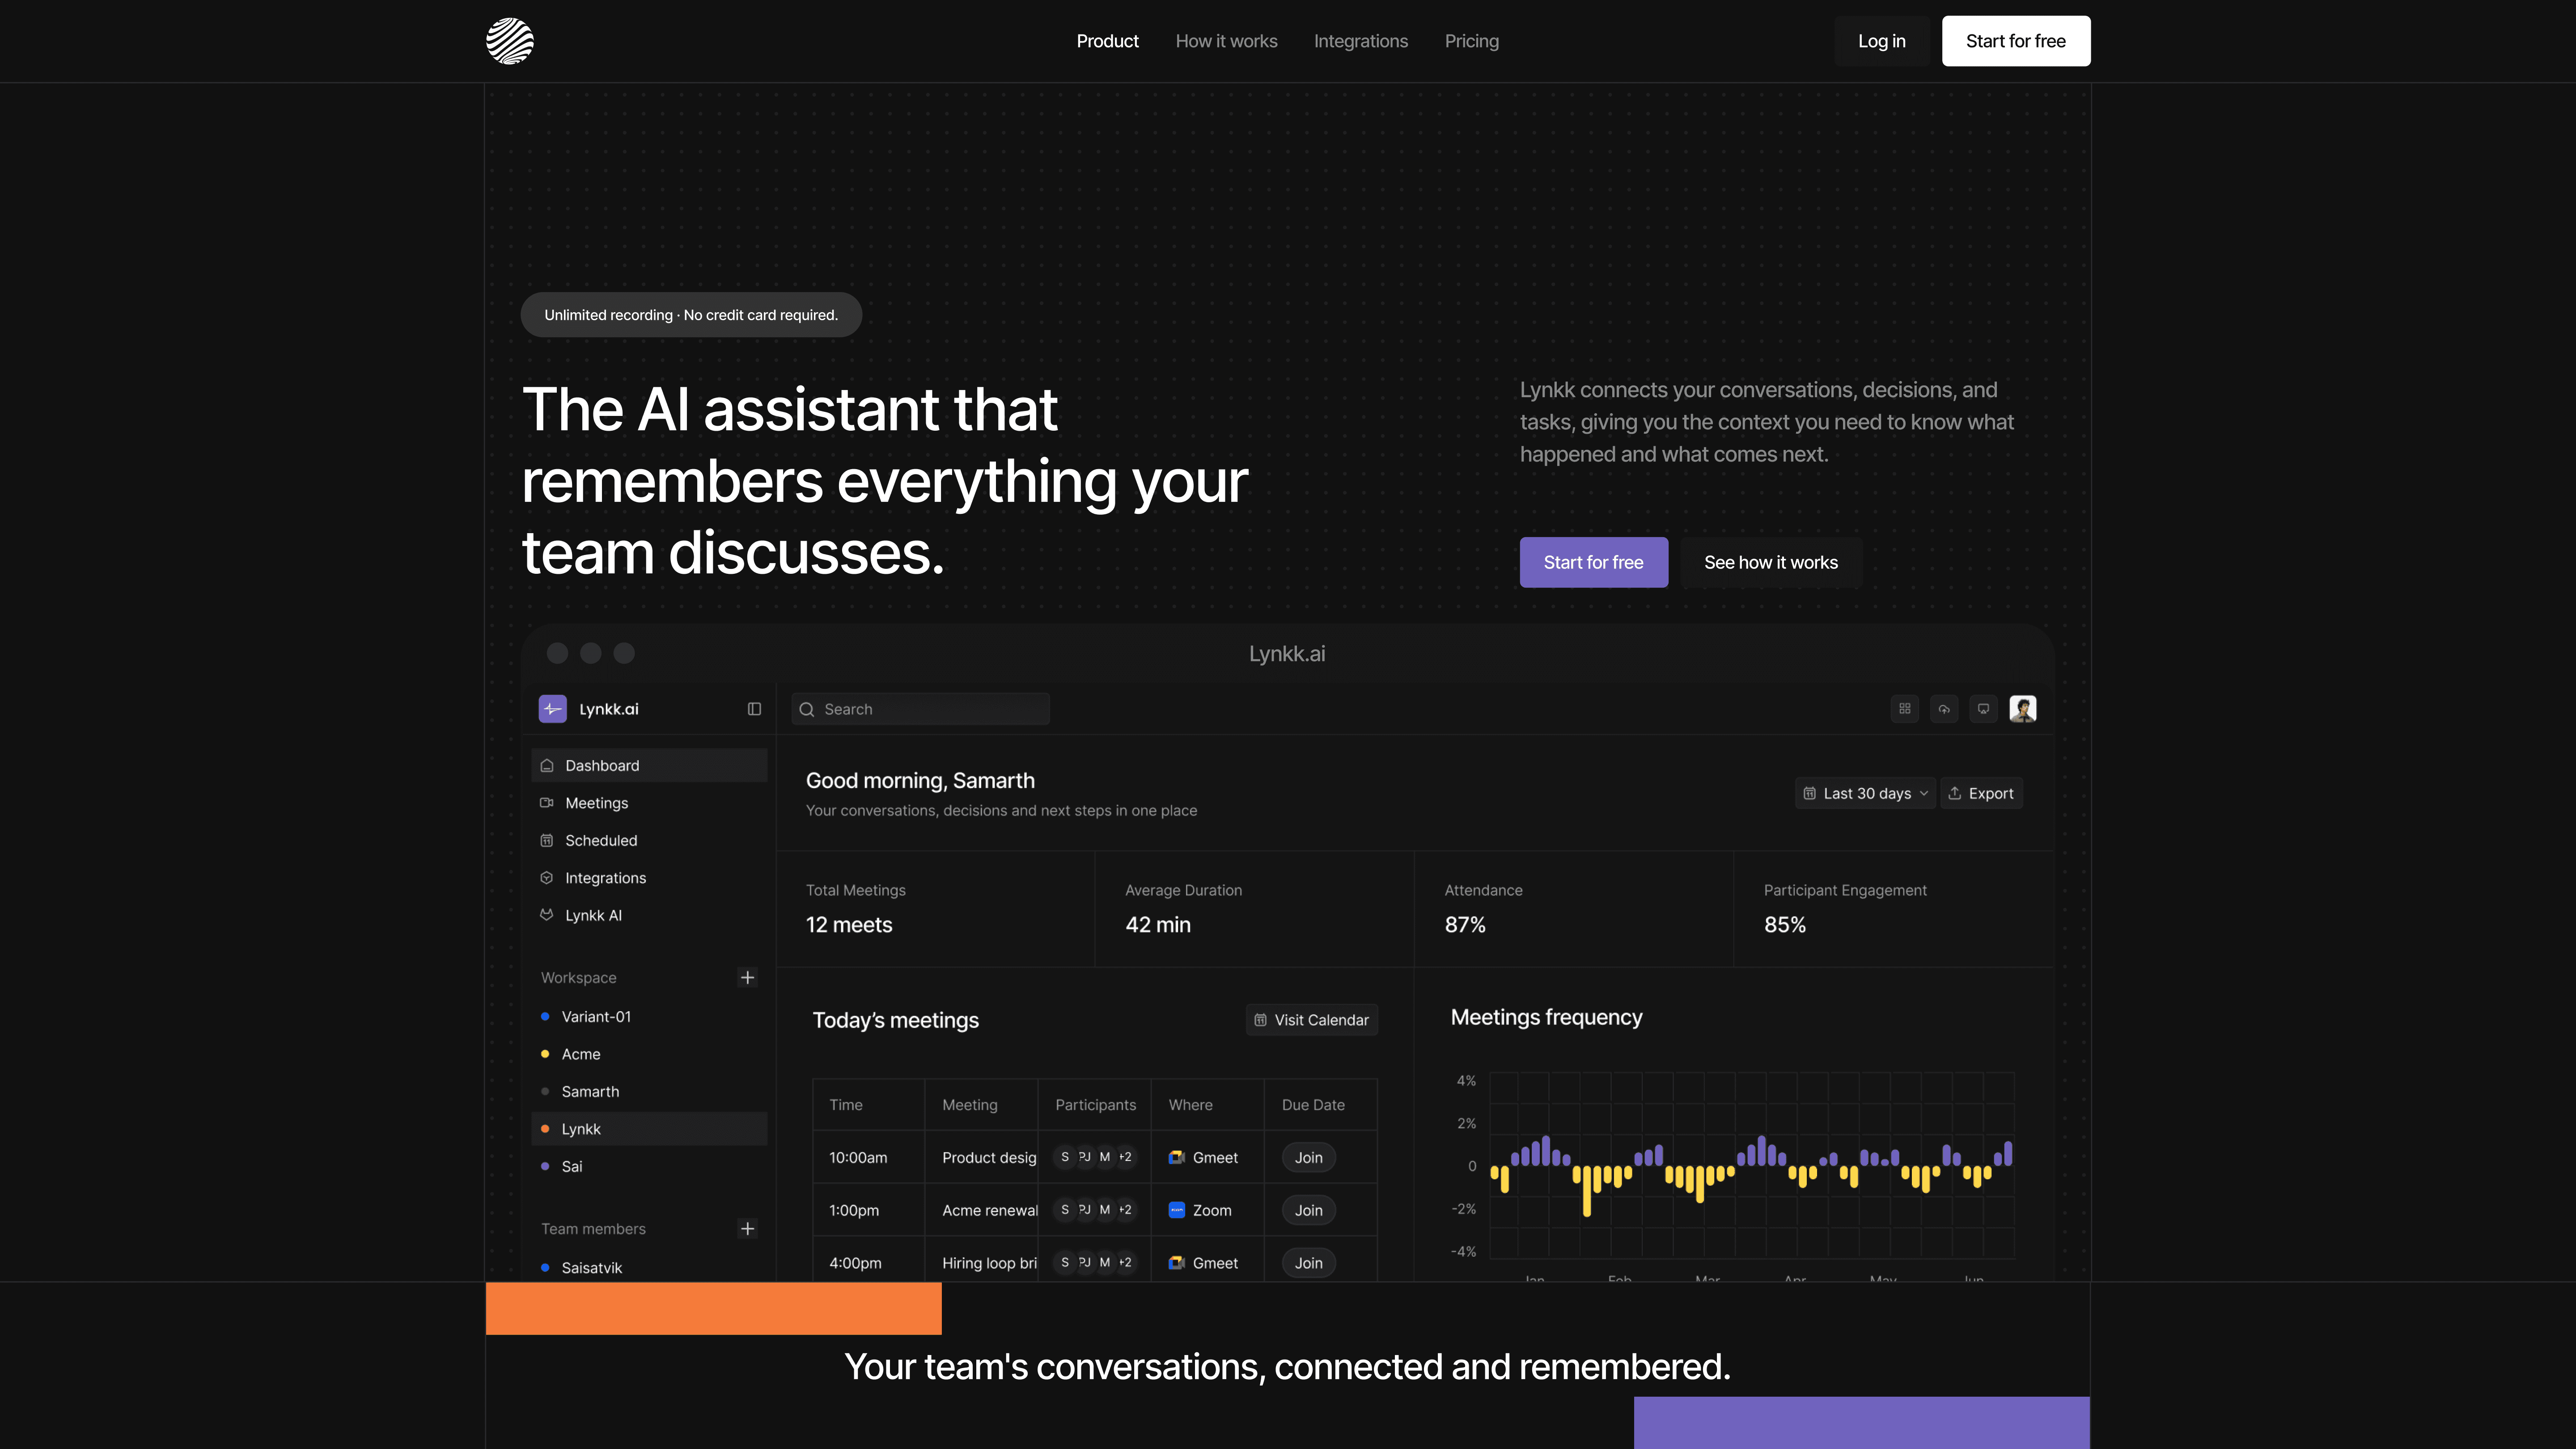The height and width of the screenshot is (1449, 2576).
Task: Open Scheduled in the sidebar
Action: pyautogui.click(x=650, y=840)
